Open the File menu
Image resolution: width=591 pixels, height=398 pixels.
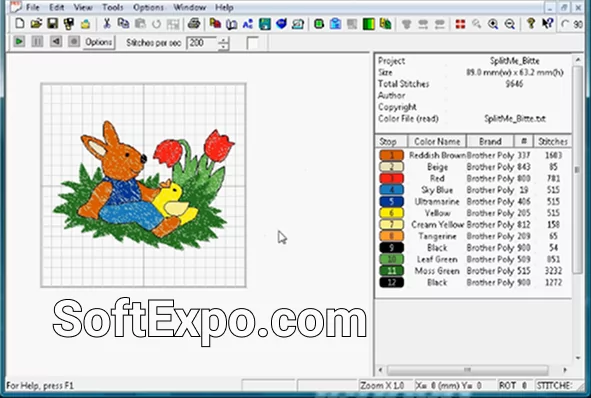[32, 7]
